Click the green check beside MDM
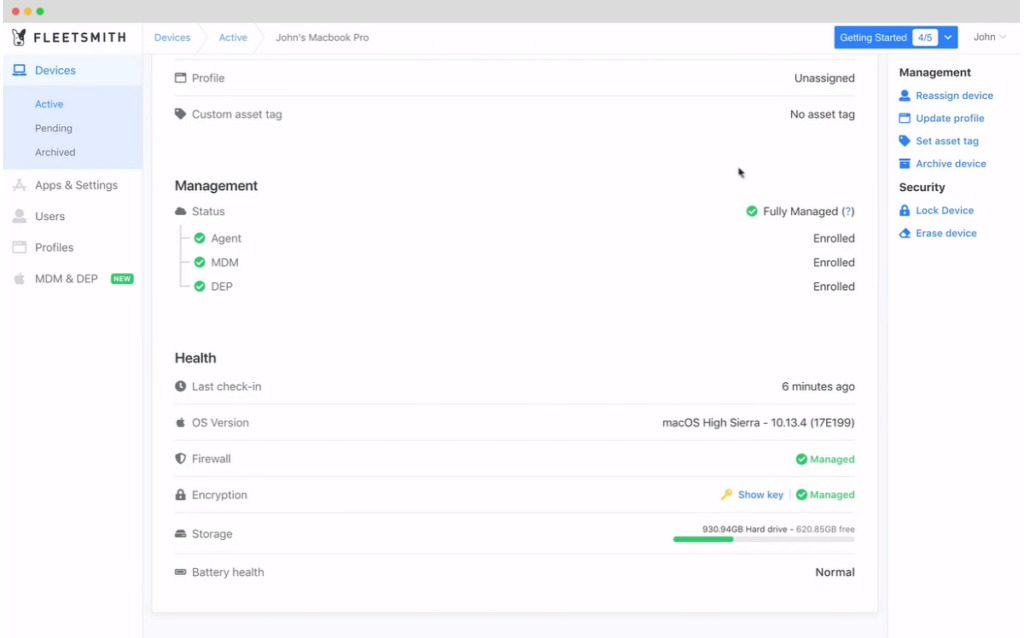The width and height of the screenshot is (1024, 638). pos(200,262)
